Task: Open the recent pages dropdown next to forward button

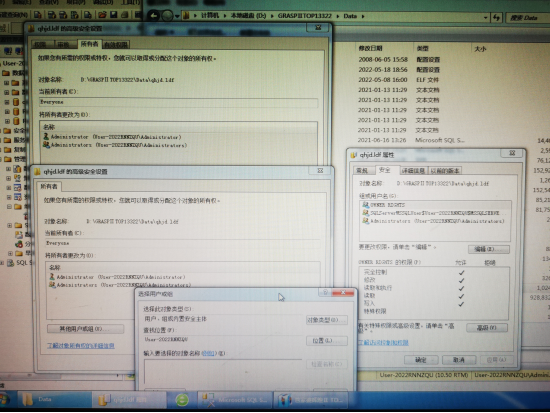Action: (177, 16)
